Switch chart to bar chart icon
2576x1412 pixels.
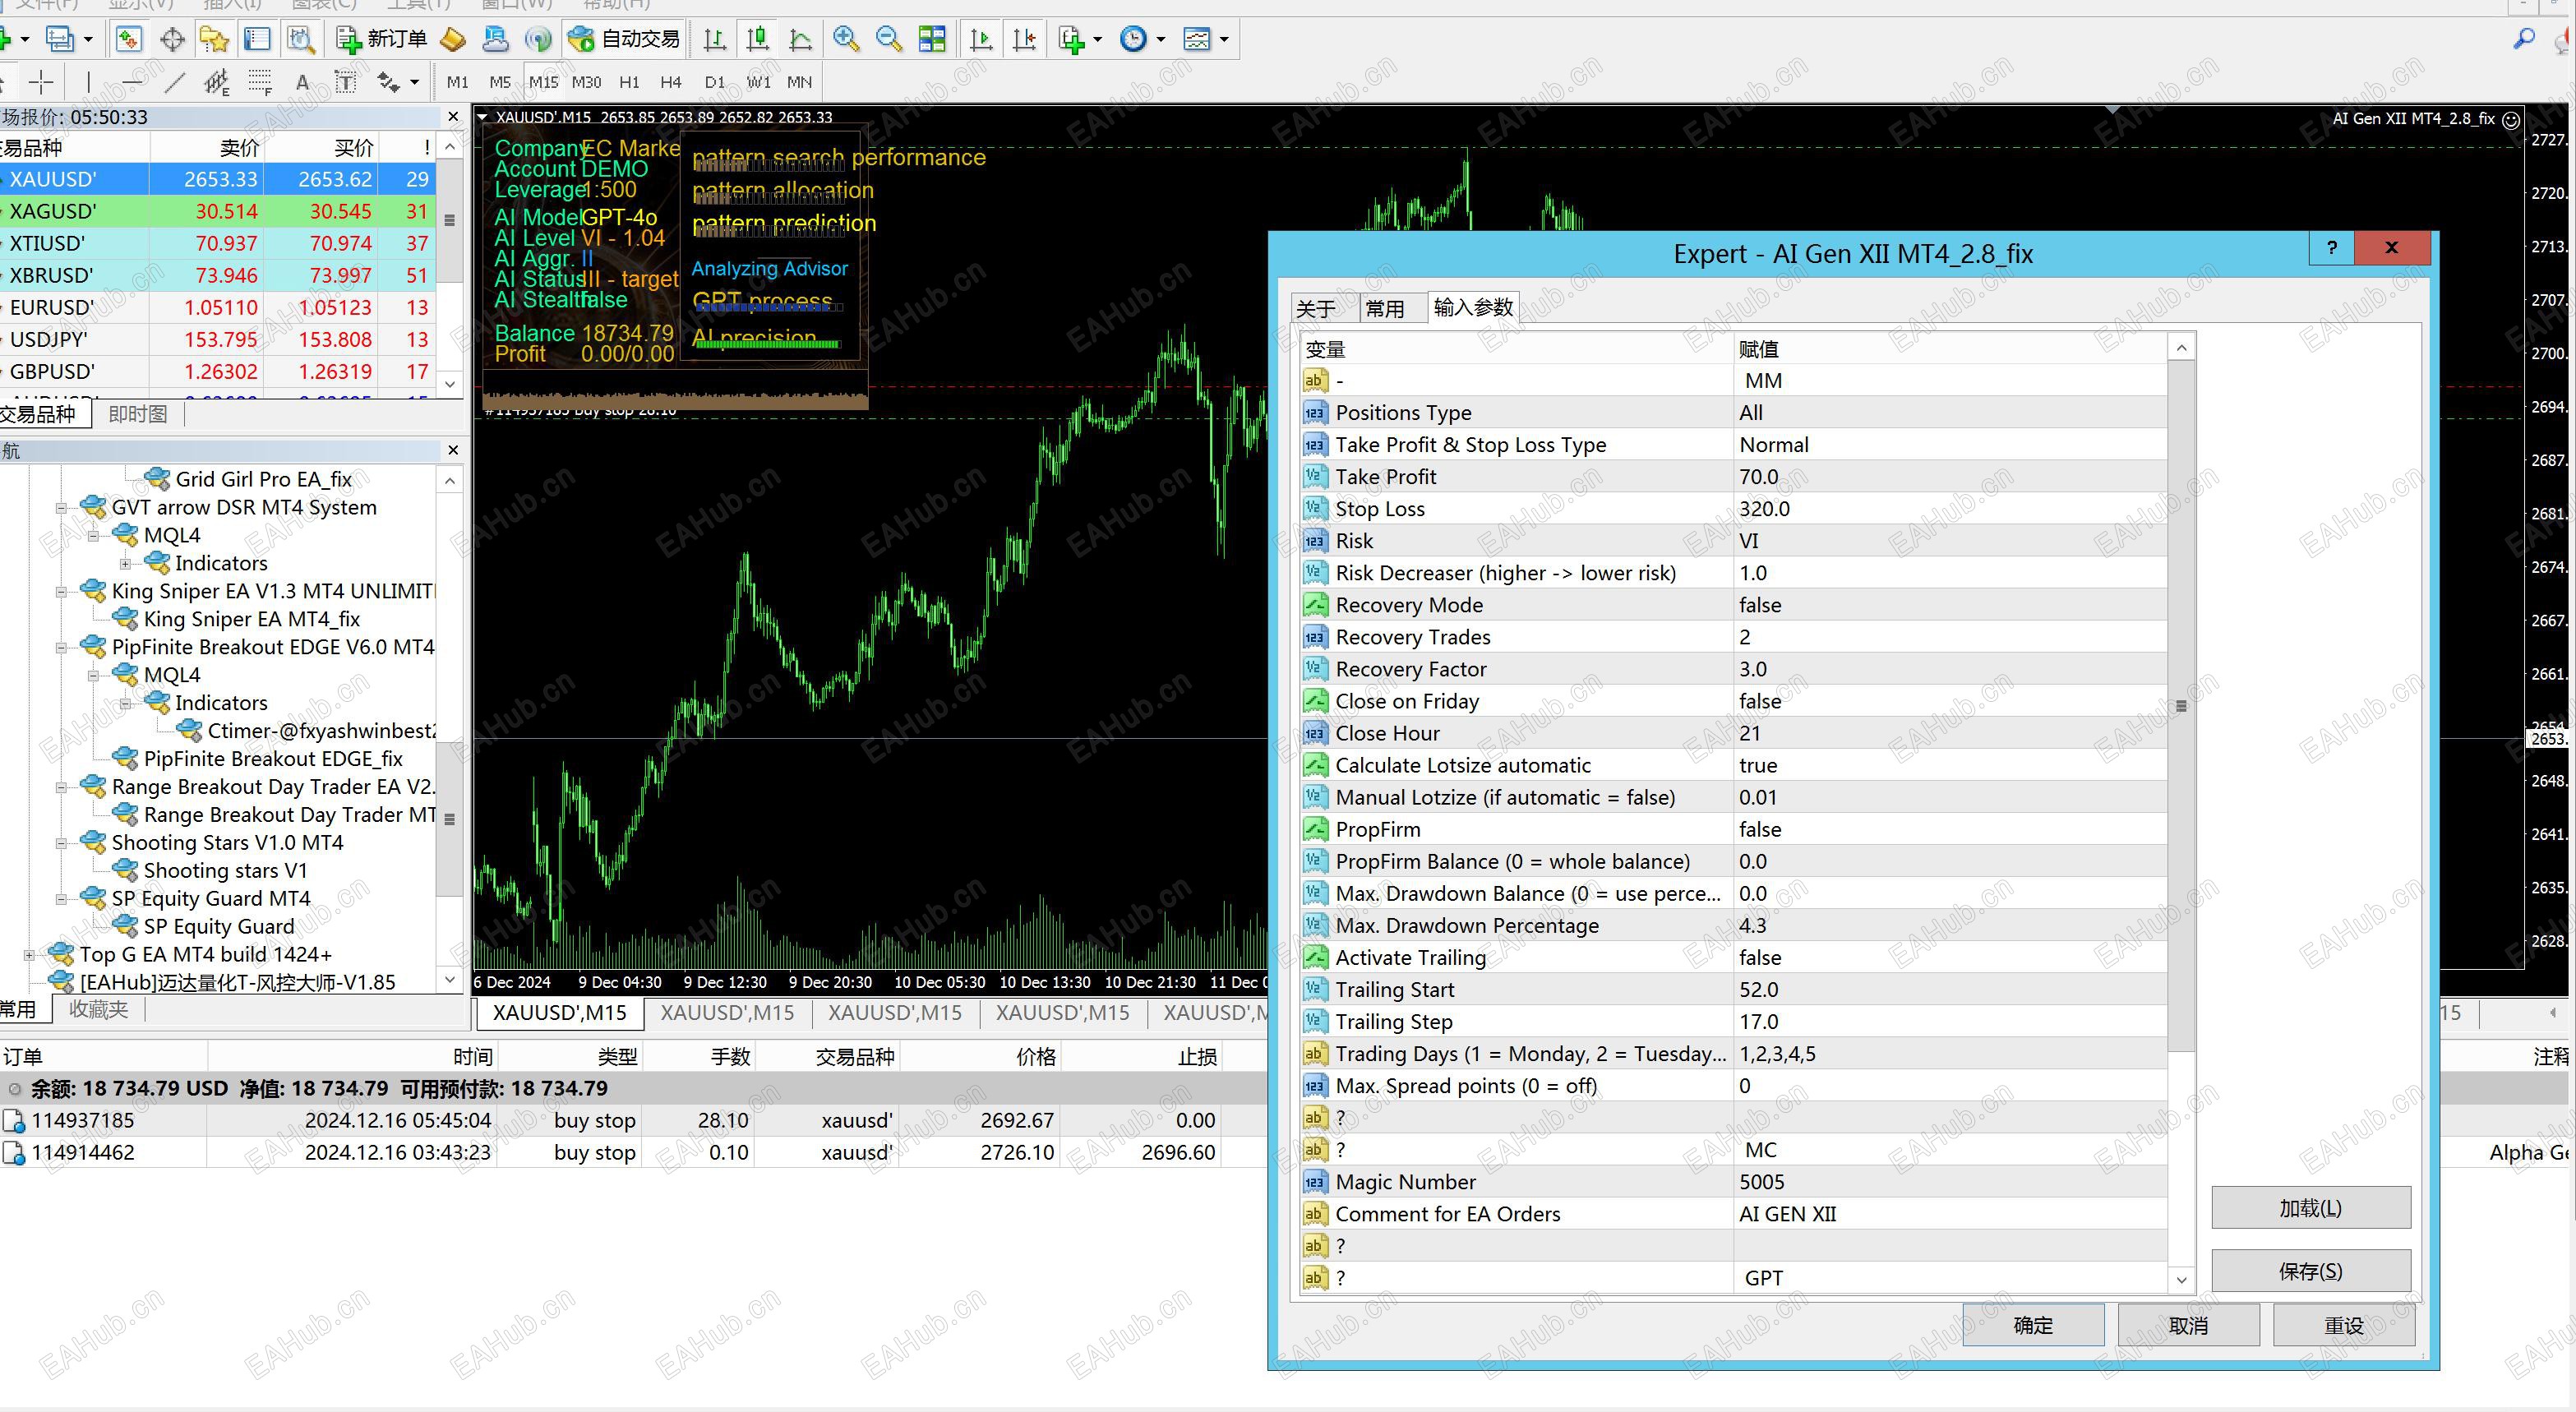(x=714, y=39)
